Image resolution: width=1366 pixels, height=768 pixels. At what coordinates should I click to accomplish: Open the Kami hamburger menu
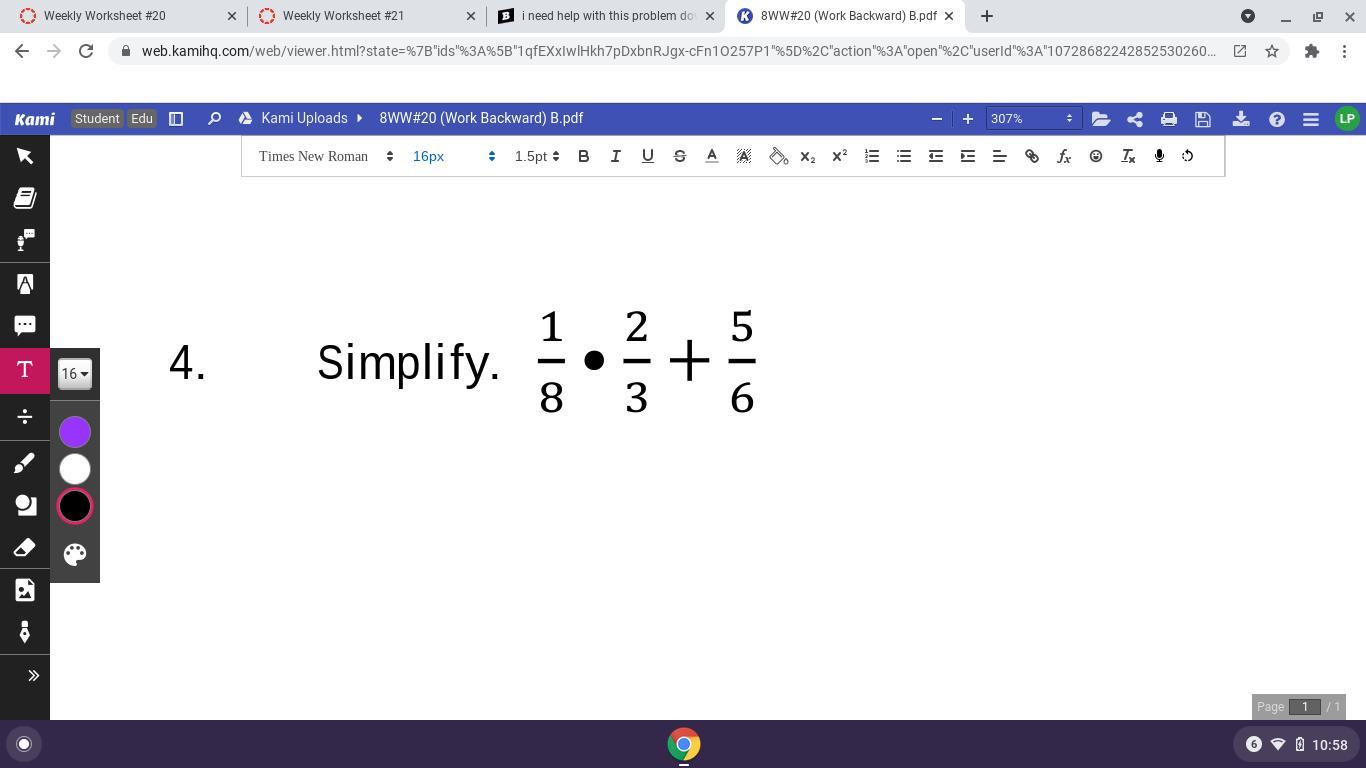tap(1310, 119)
